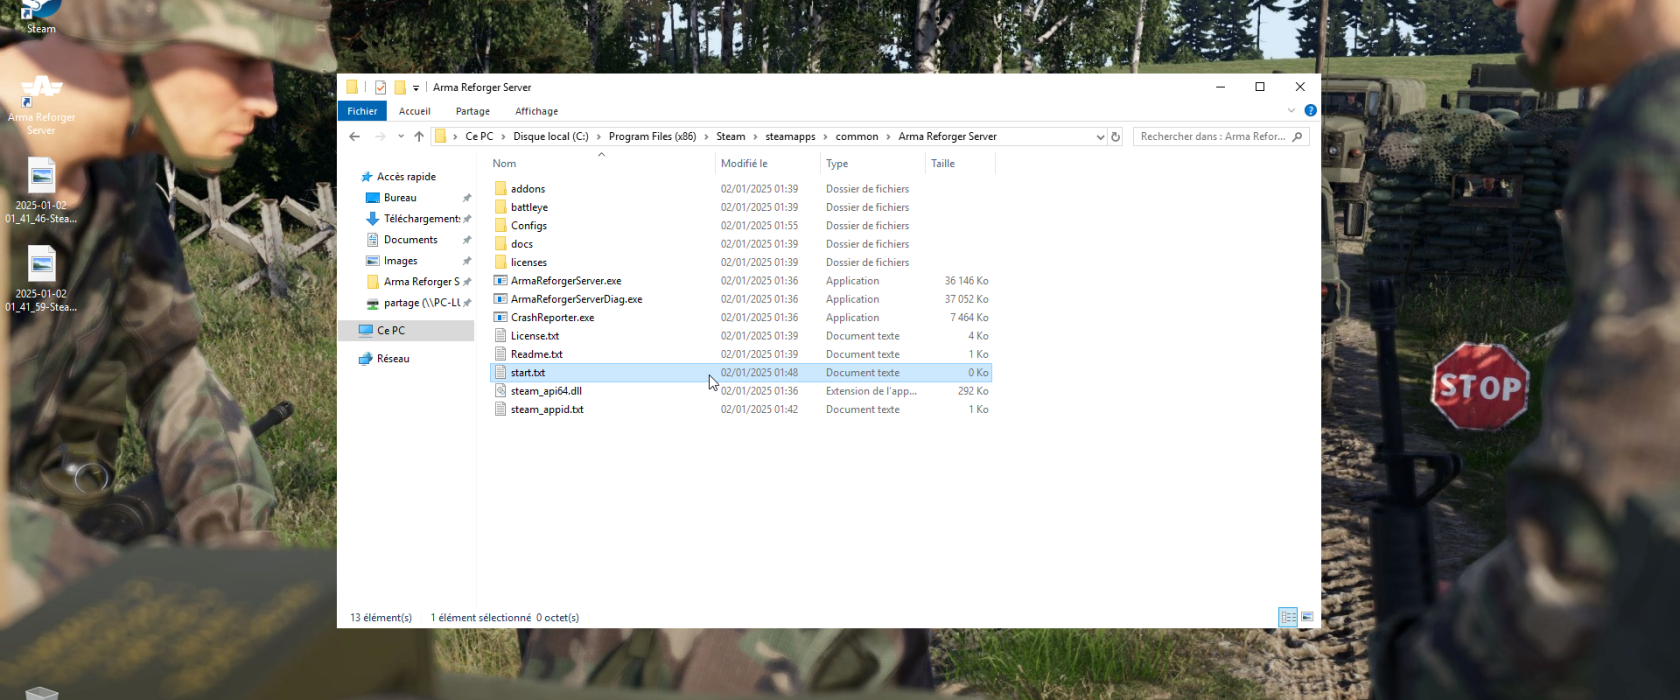Select the battleye folder

pos(529,207)
